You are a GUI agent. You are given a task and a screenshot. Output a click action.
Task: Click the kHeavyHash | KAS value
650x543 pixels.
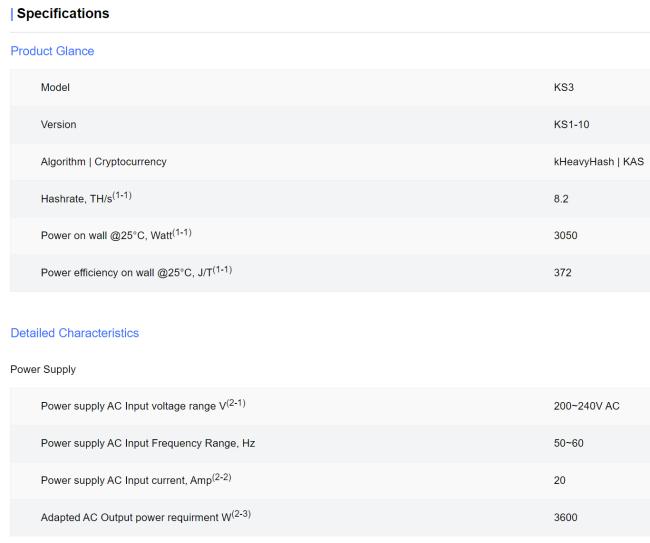(x=599, y=162)
